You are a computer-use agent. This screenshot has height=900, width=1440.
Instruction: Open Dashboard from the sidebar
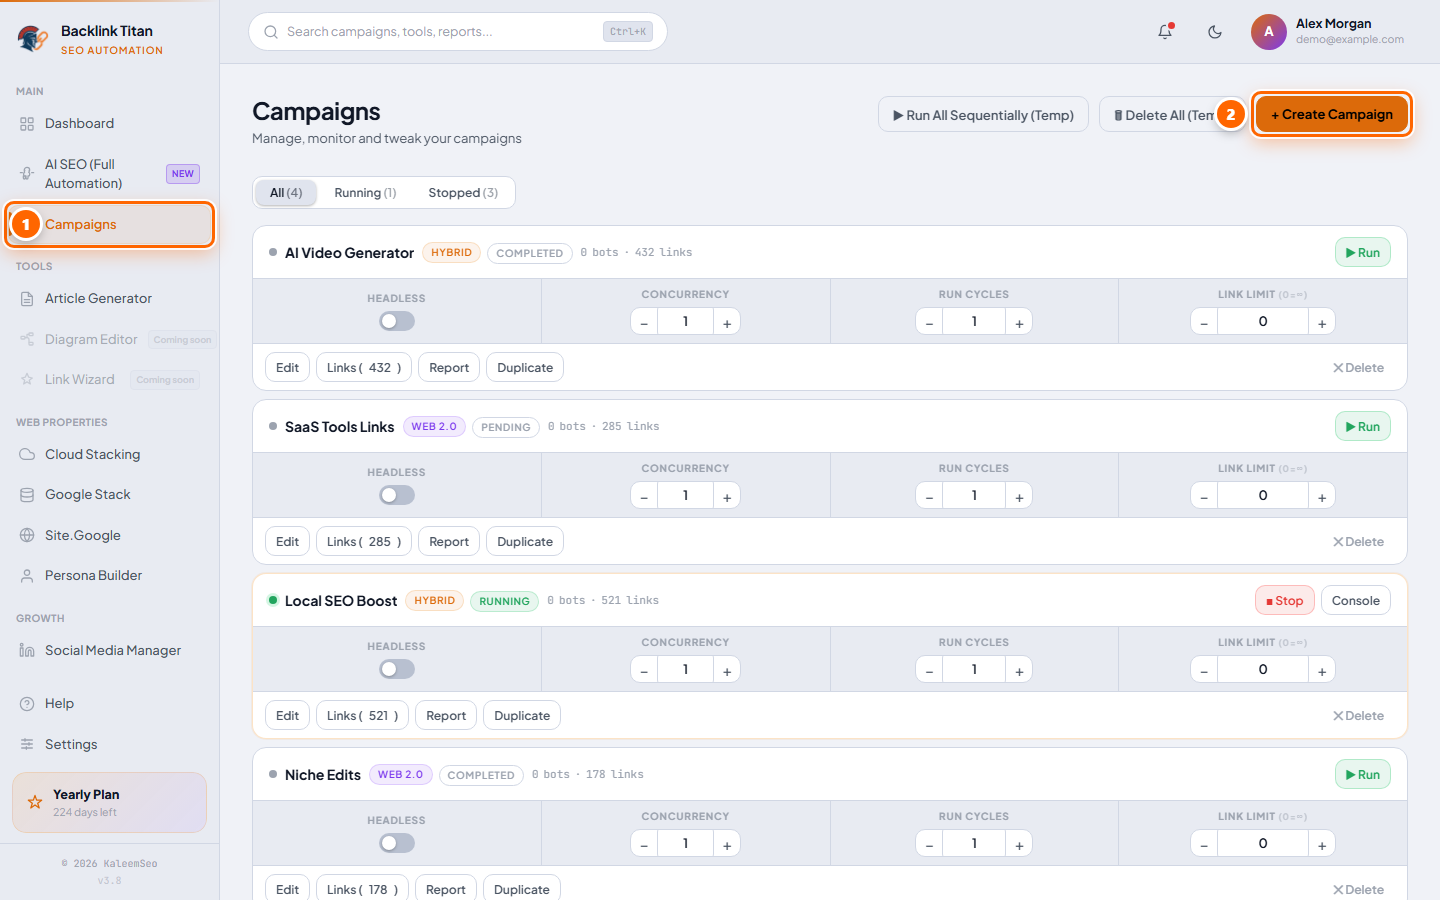(x=110, y=124)
